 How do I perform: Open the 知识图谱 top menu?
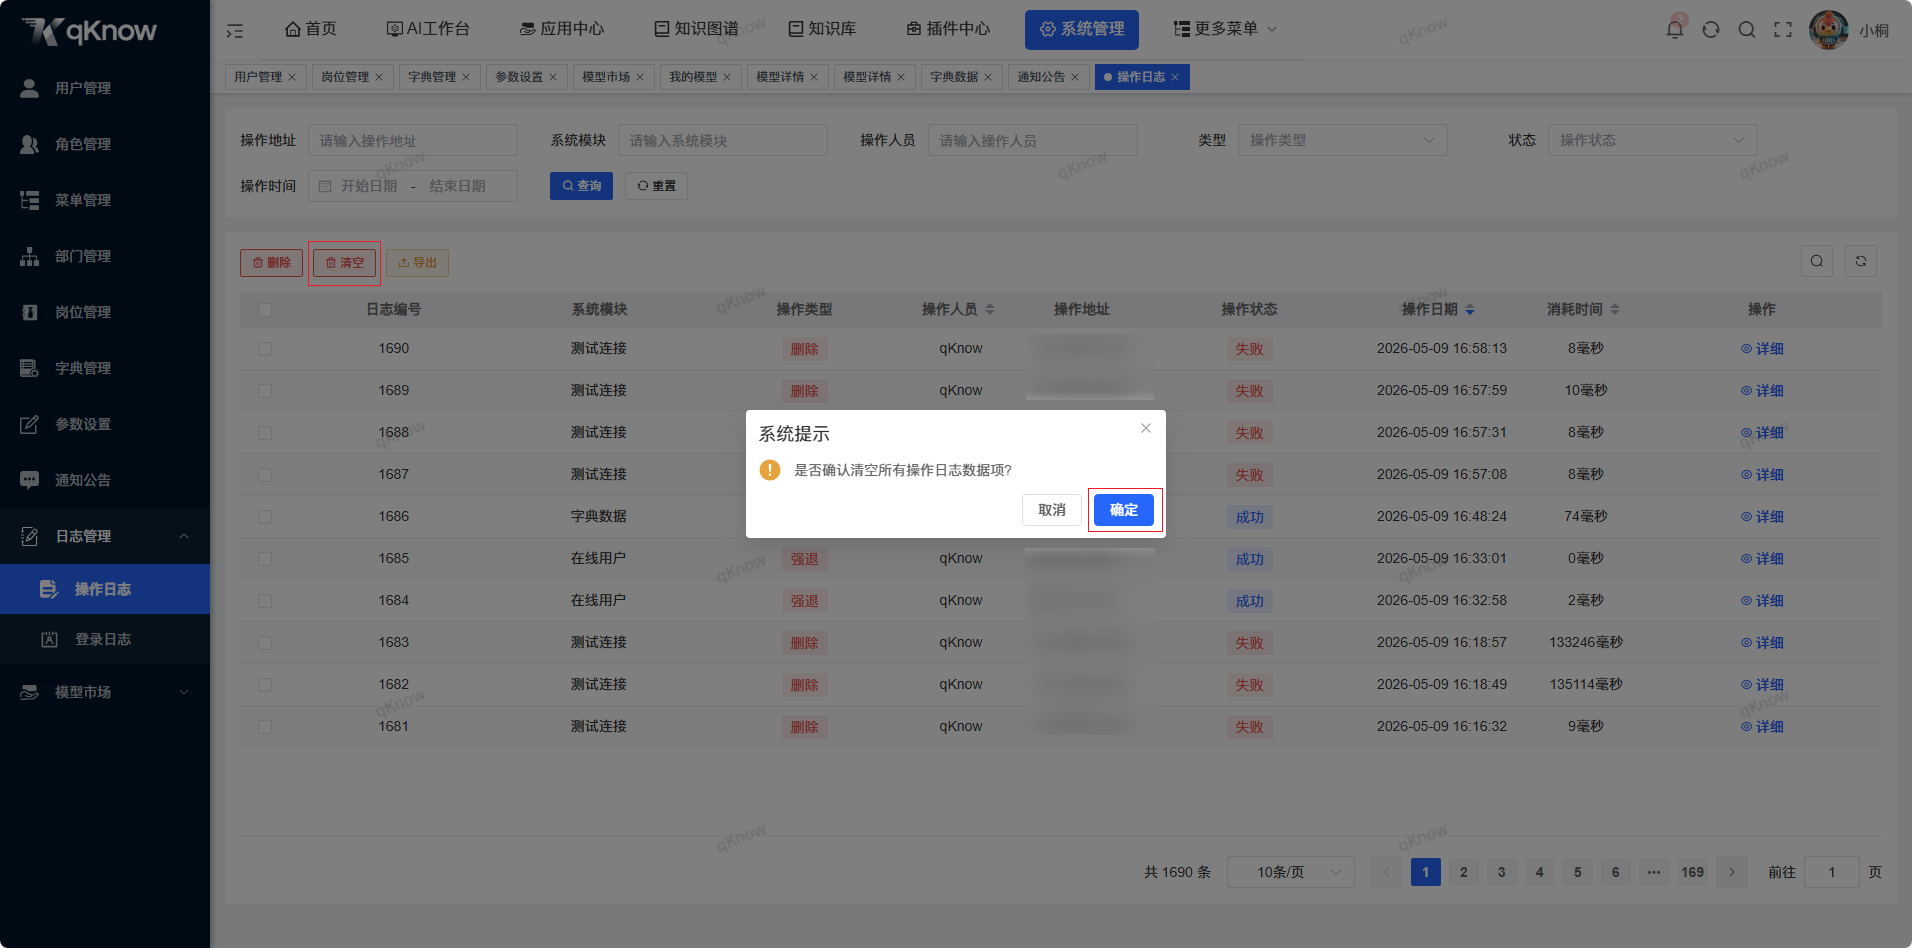696,29
